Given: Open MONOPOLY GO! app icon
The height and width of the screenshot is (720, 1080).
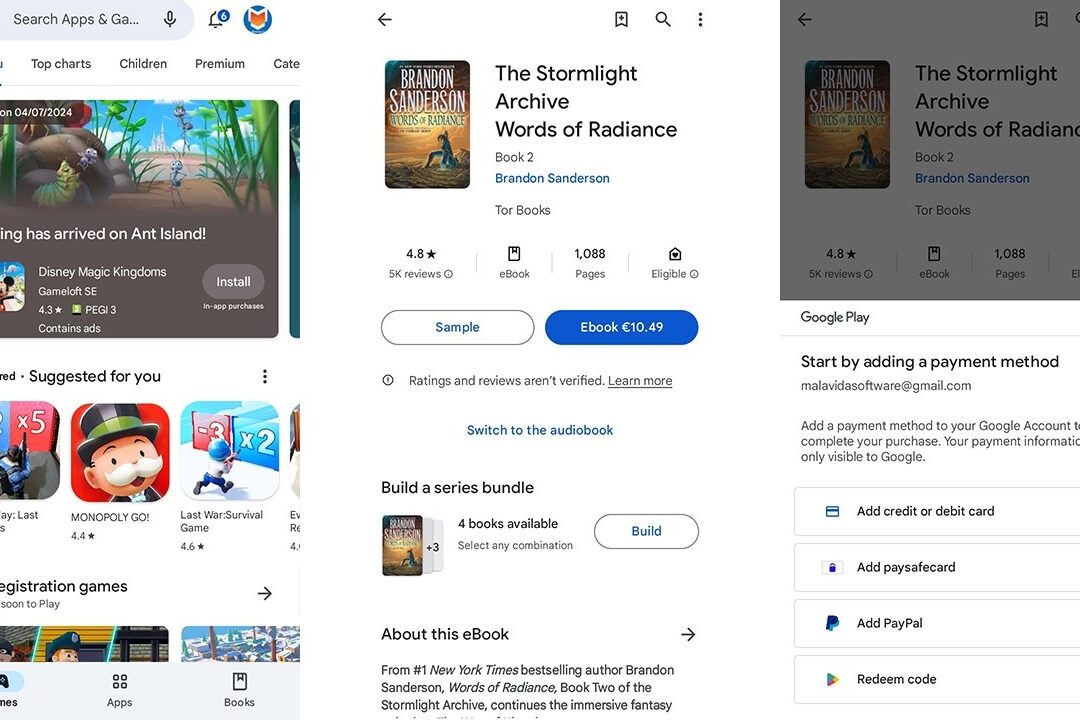Looking at the screenshot, I should pos(120,452).
